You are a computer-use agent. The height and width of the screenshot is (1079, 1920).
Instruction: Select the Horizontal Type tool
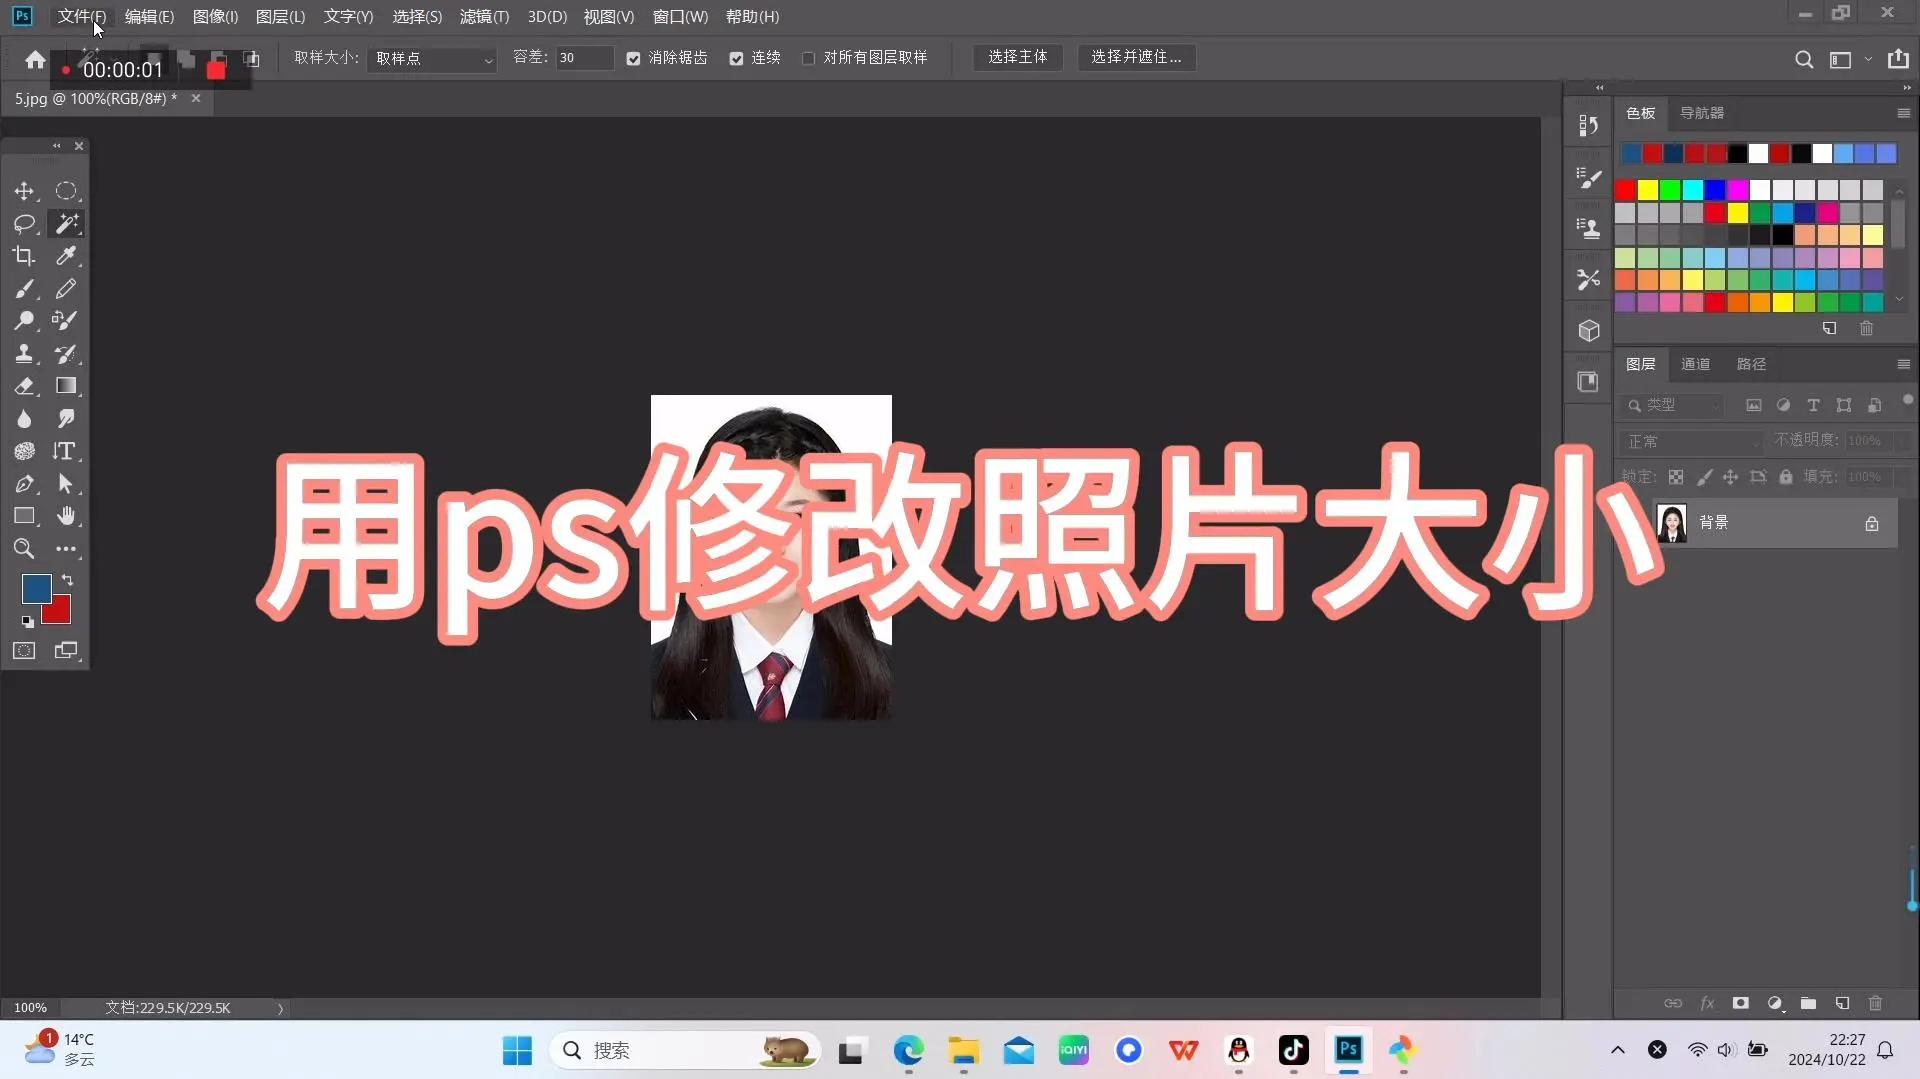click(66, 451)
